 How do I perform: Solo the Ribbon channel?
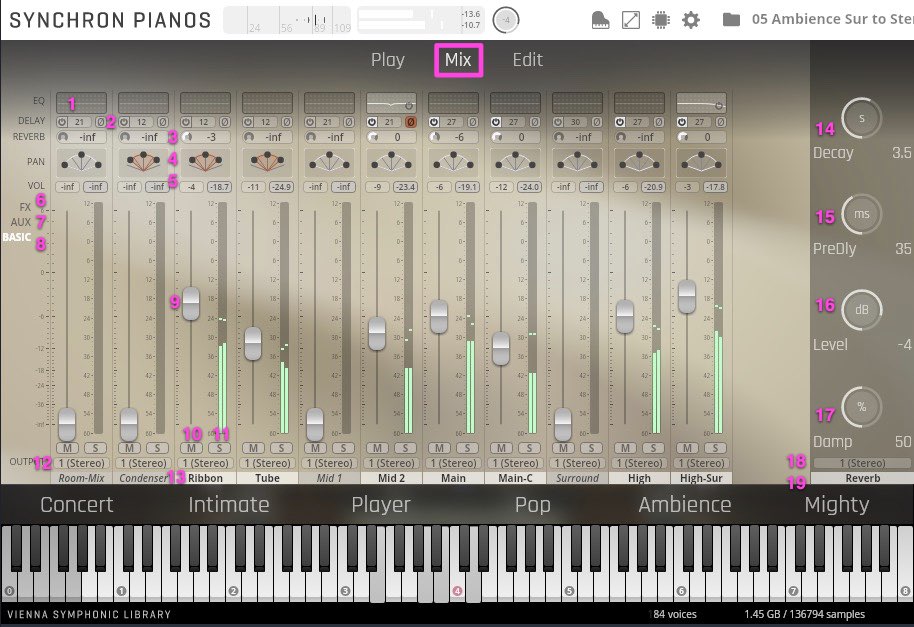pos(219,448)
